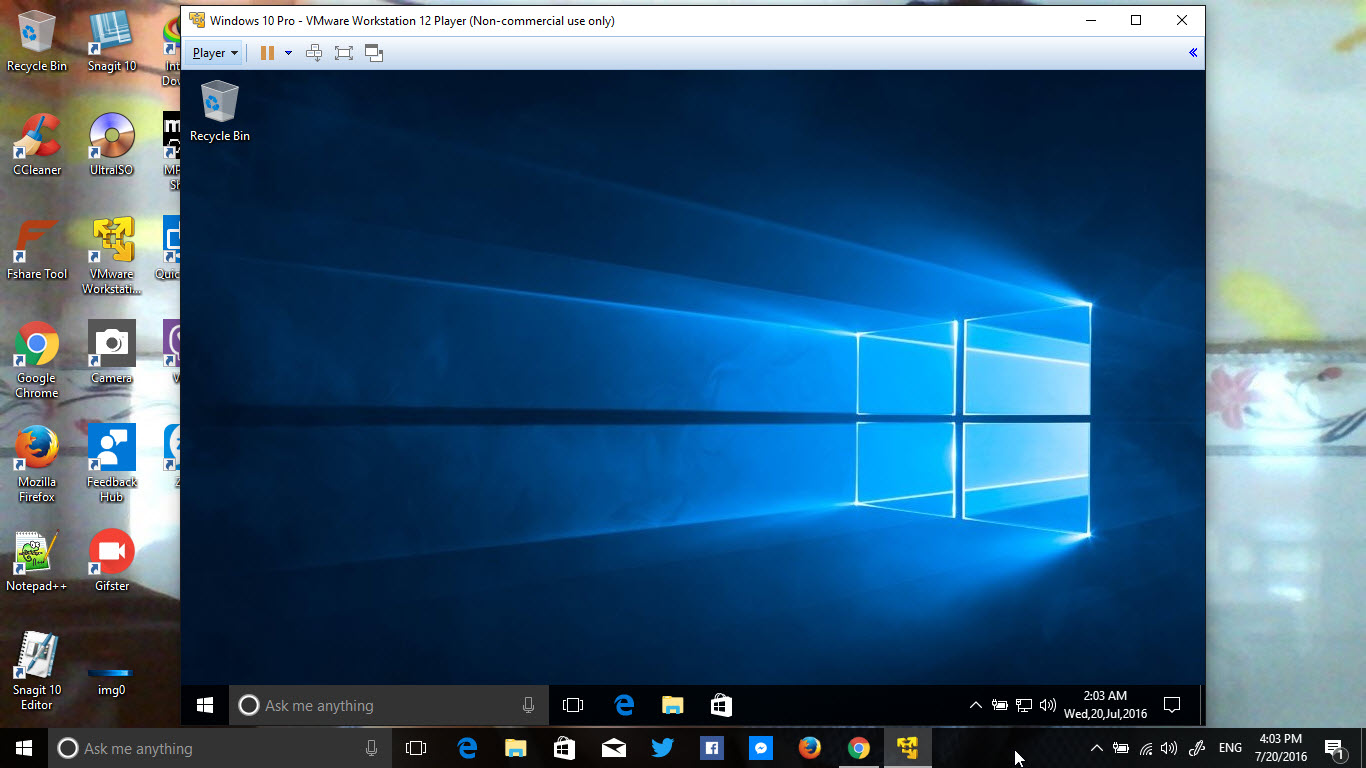Suspend the virtual machine with the pause icon
Viewport: 1366px width, 768px height.
[268, 52]
